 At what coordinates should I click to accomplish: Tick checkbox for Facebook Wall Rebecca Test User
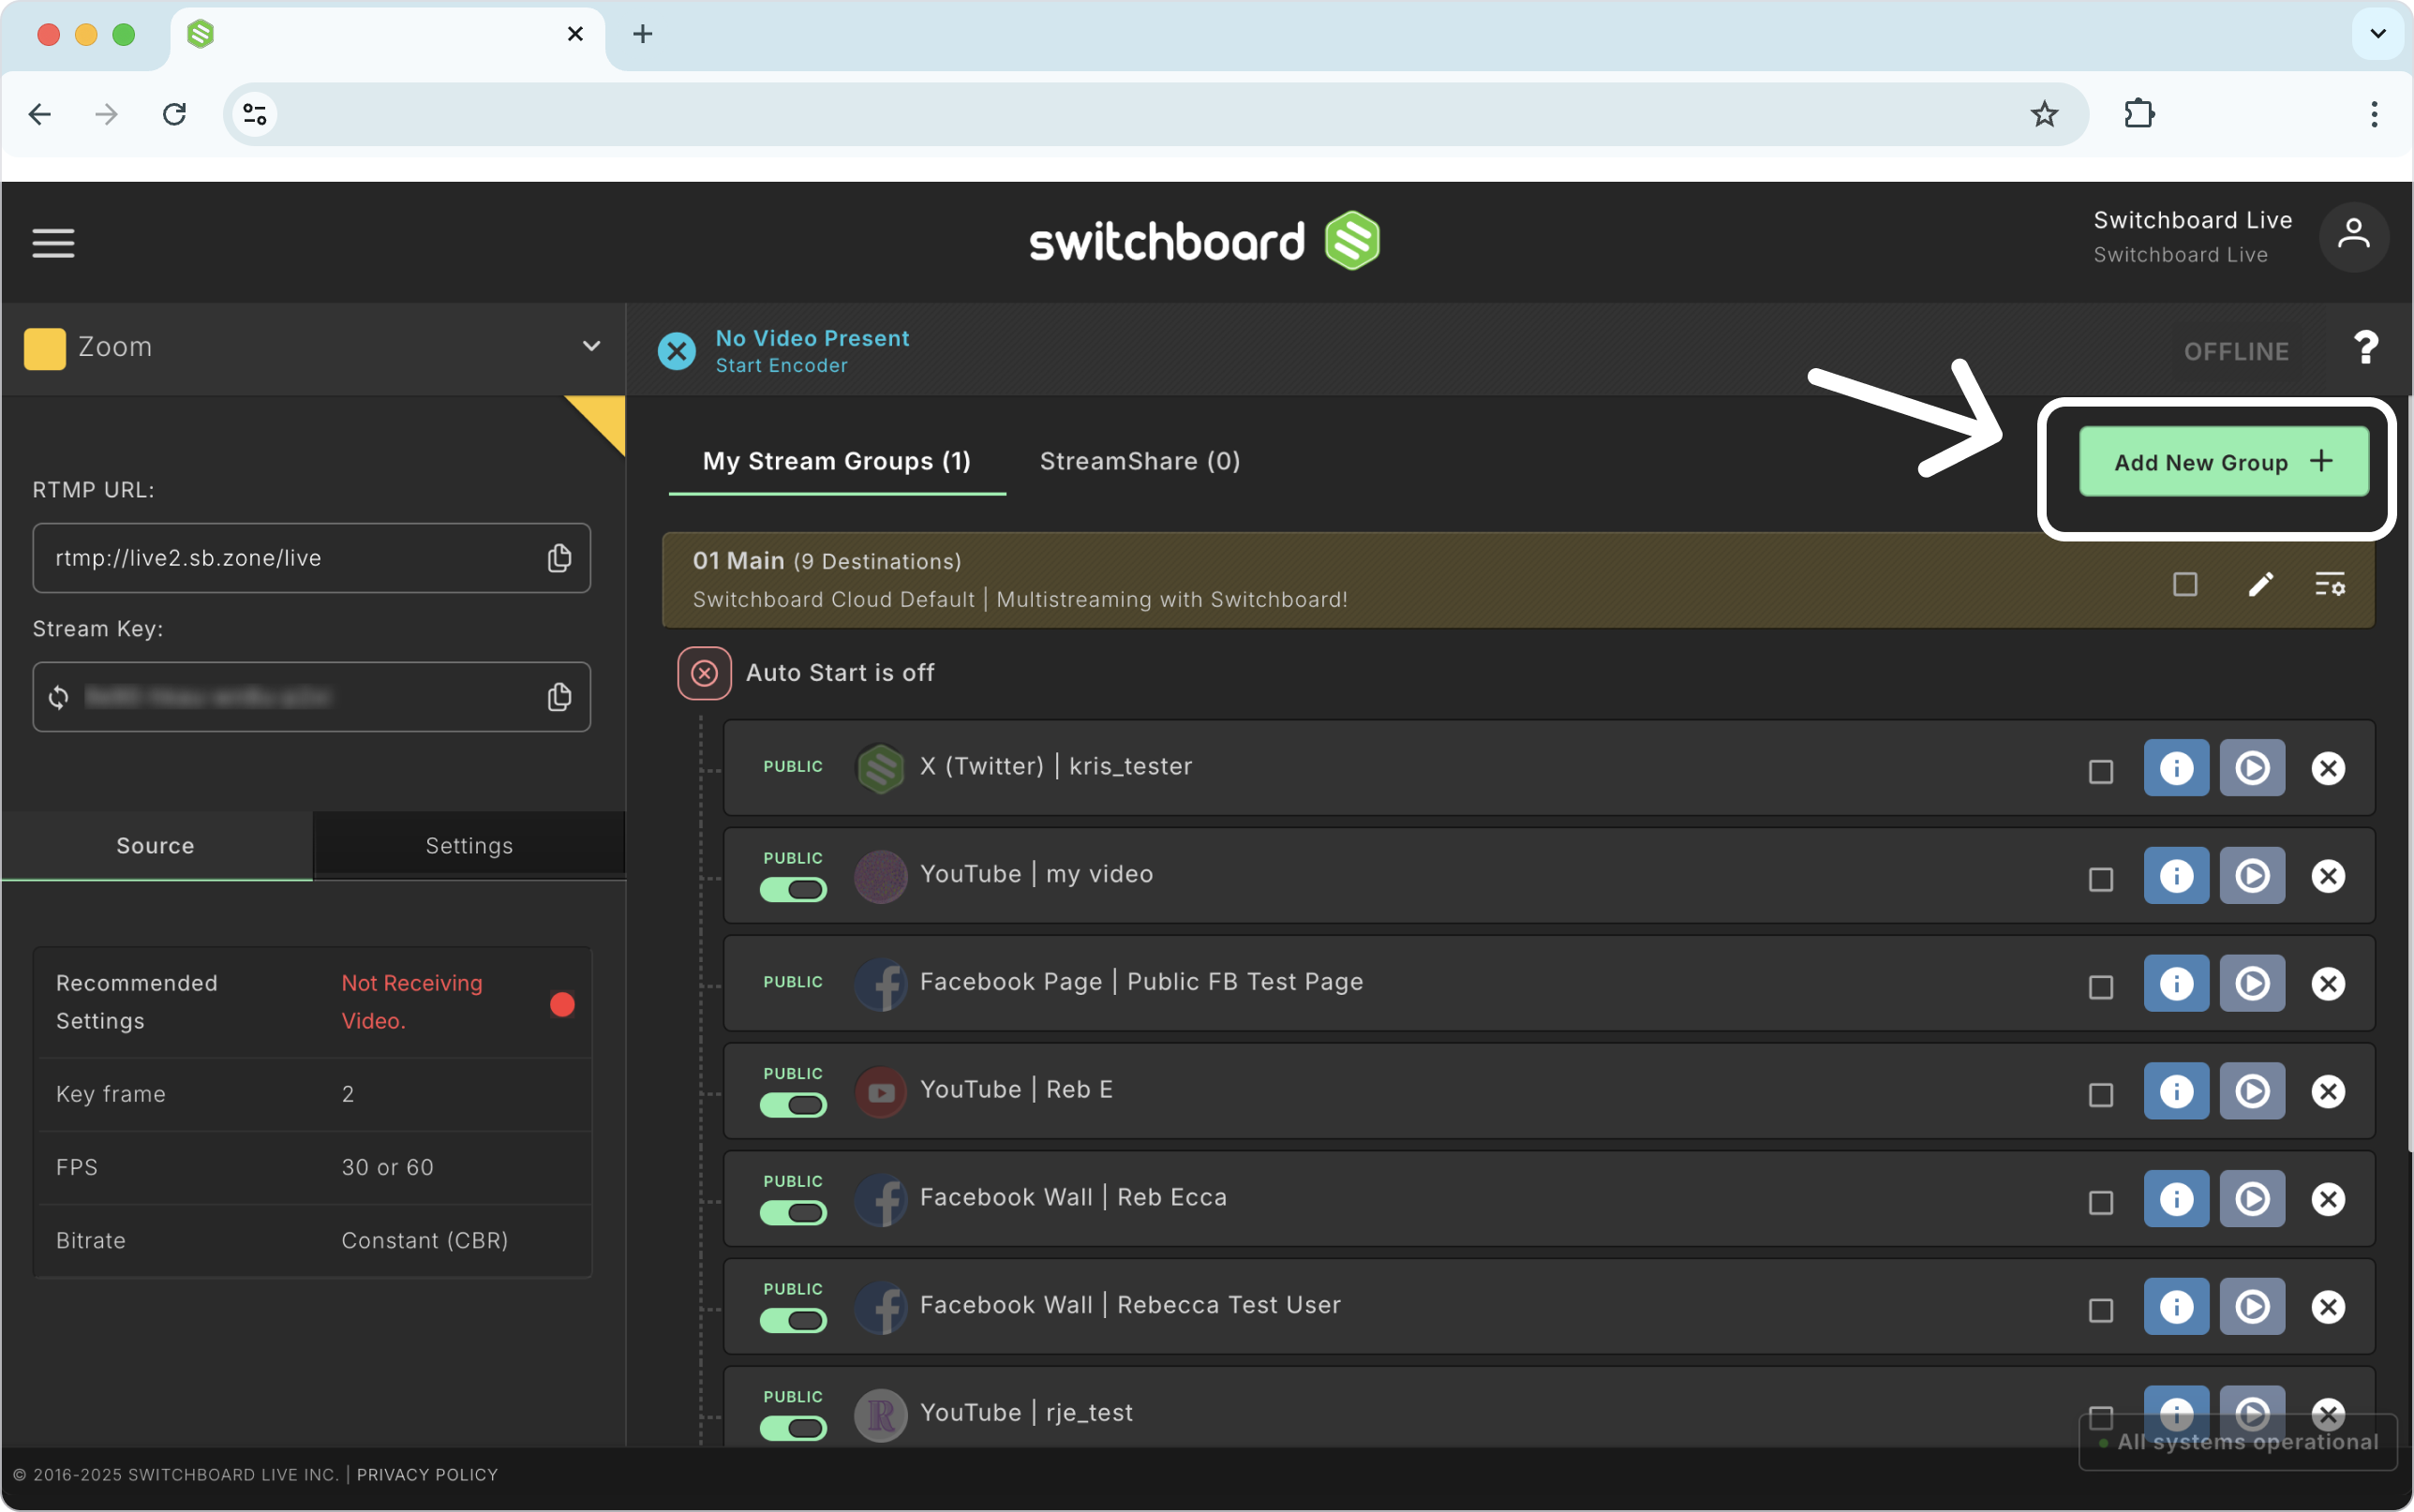(x=2101, y=1310)
